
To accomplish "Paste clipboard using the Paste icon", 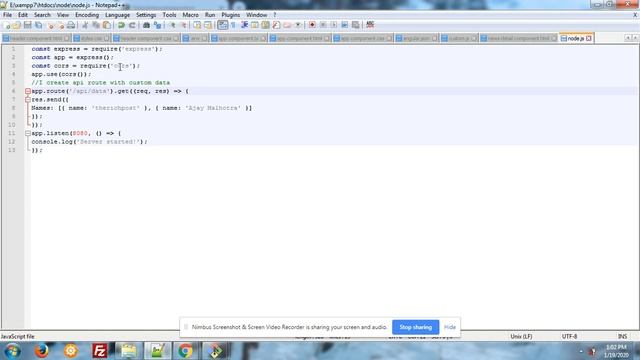I will (x=107, y=25).
